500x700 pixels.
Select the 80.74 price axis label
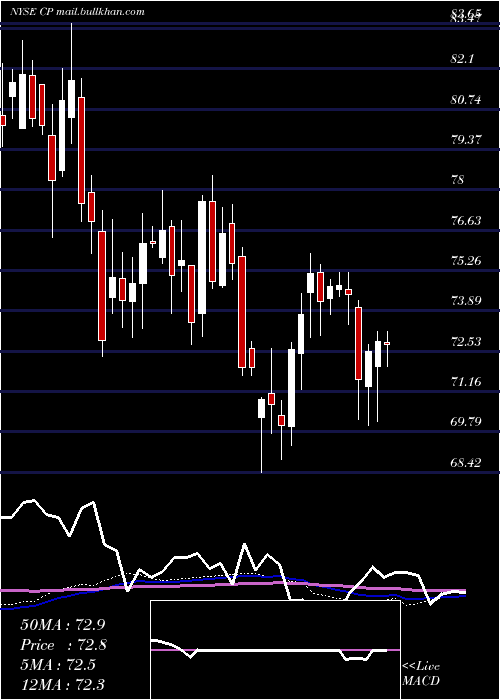coord(466,100)
